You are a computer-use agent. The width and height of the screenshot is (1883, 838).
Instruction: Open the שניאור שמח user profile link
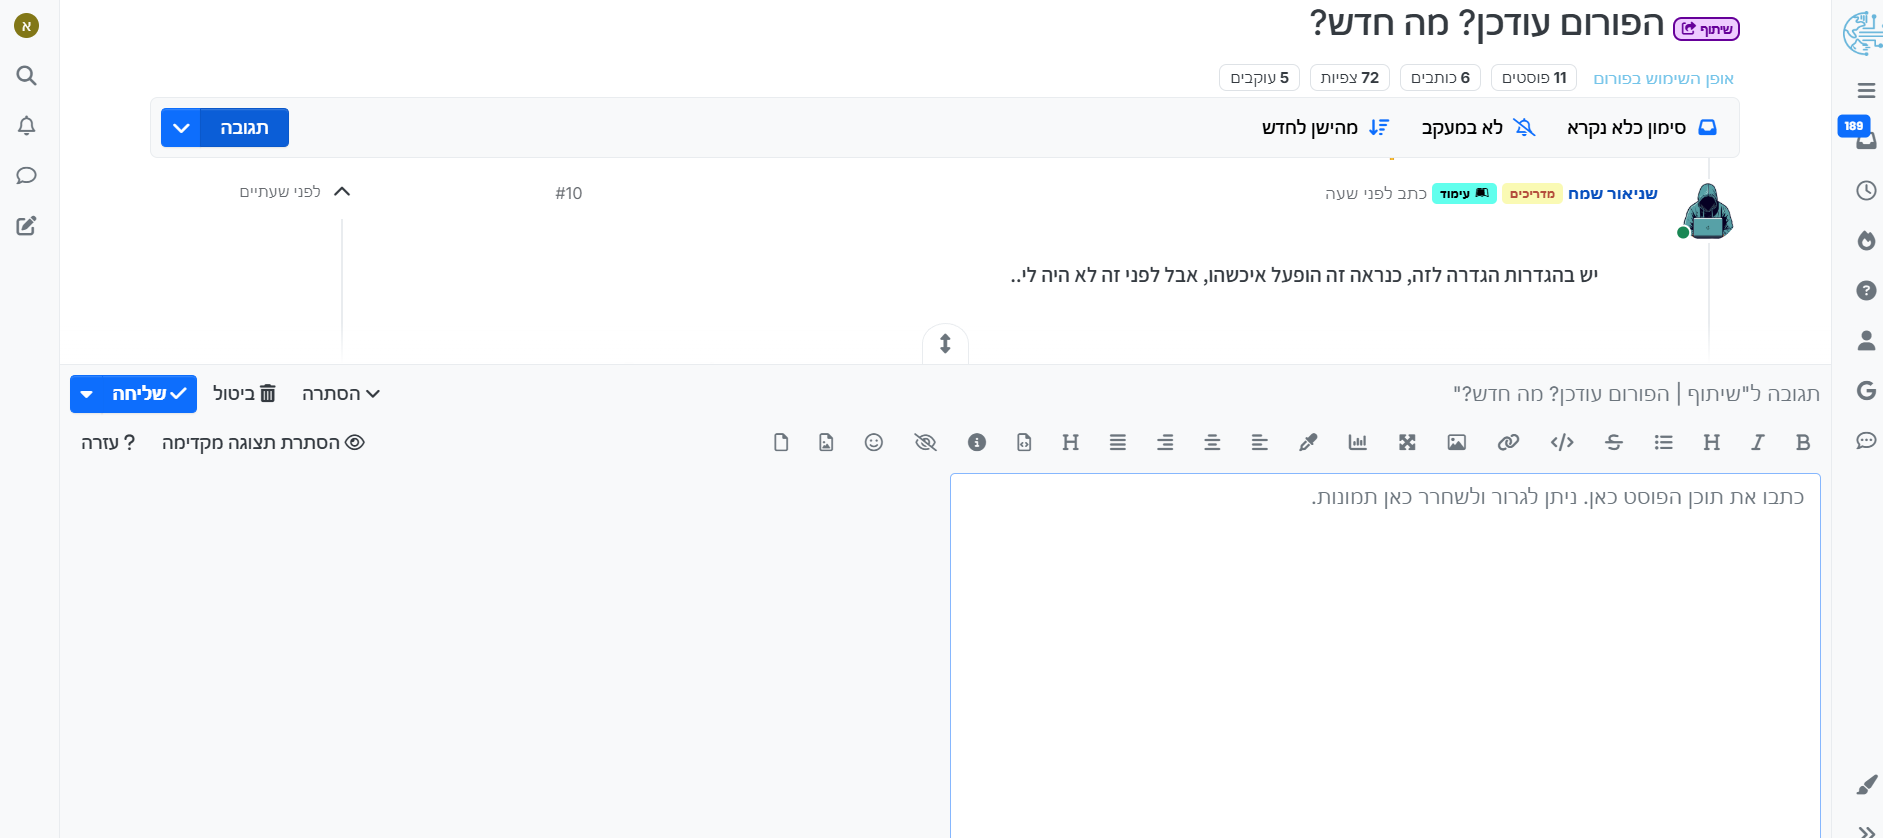[1613, 193]
